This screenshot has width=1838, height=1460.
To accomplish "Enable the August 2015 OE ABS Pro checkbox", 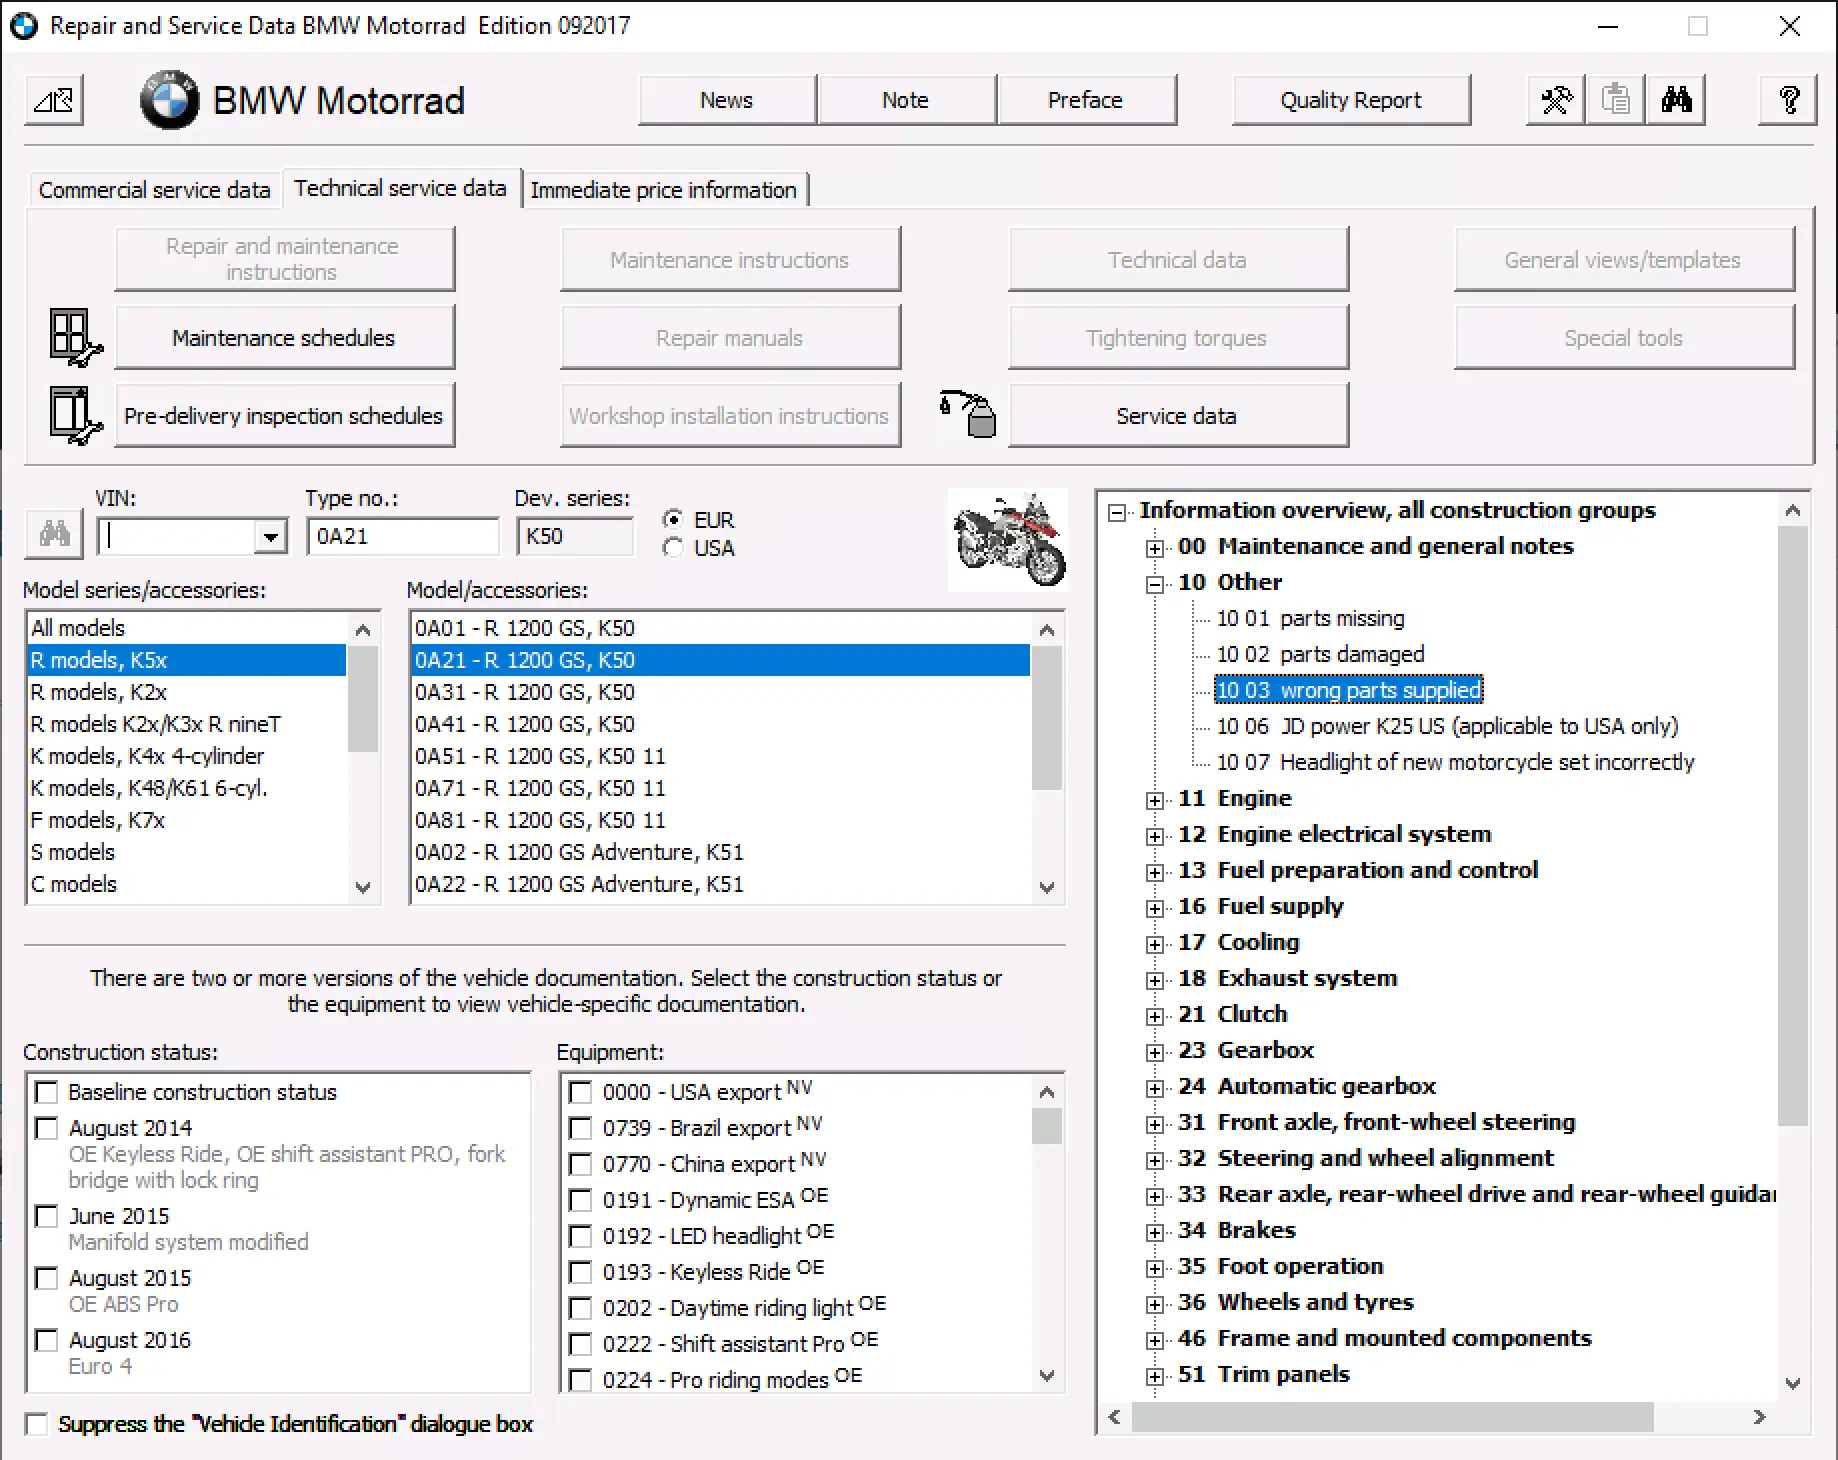I will 46,1278.
